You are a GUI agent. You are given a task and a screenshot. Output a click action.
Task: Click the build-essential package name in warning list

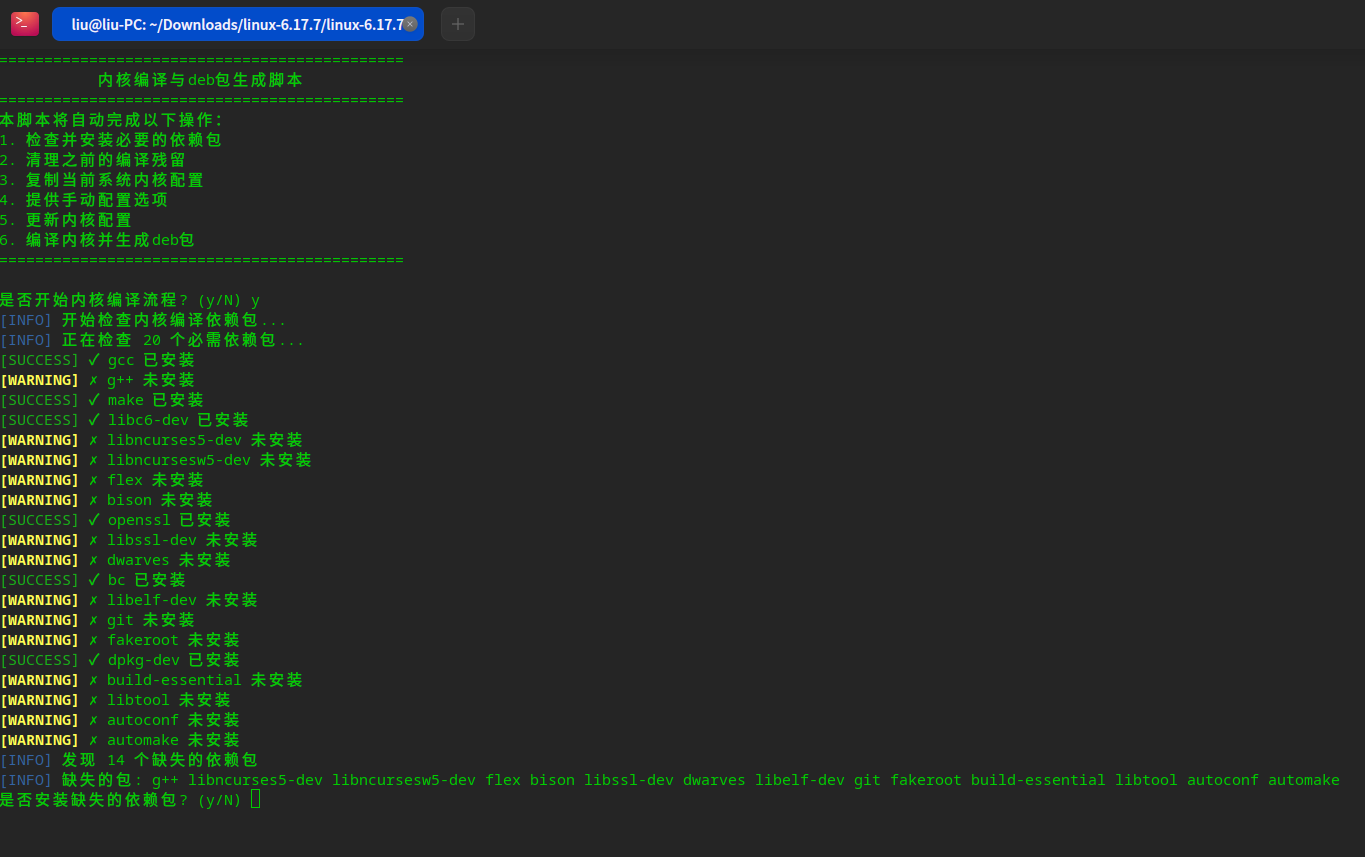[x=174, y=680]
